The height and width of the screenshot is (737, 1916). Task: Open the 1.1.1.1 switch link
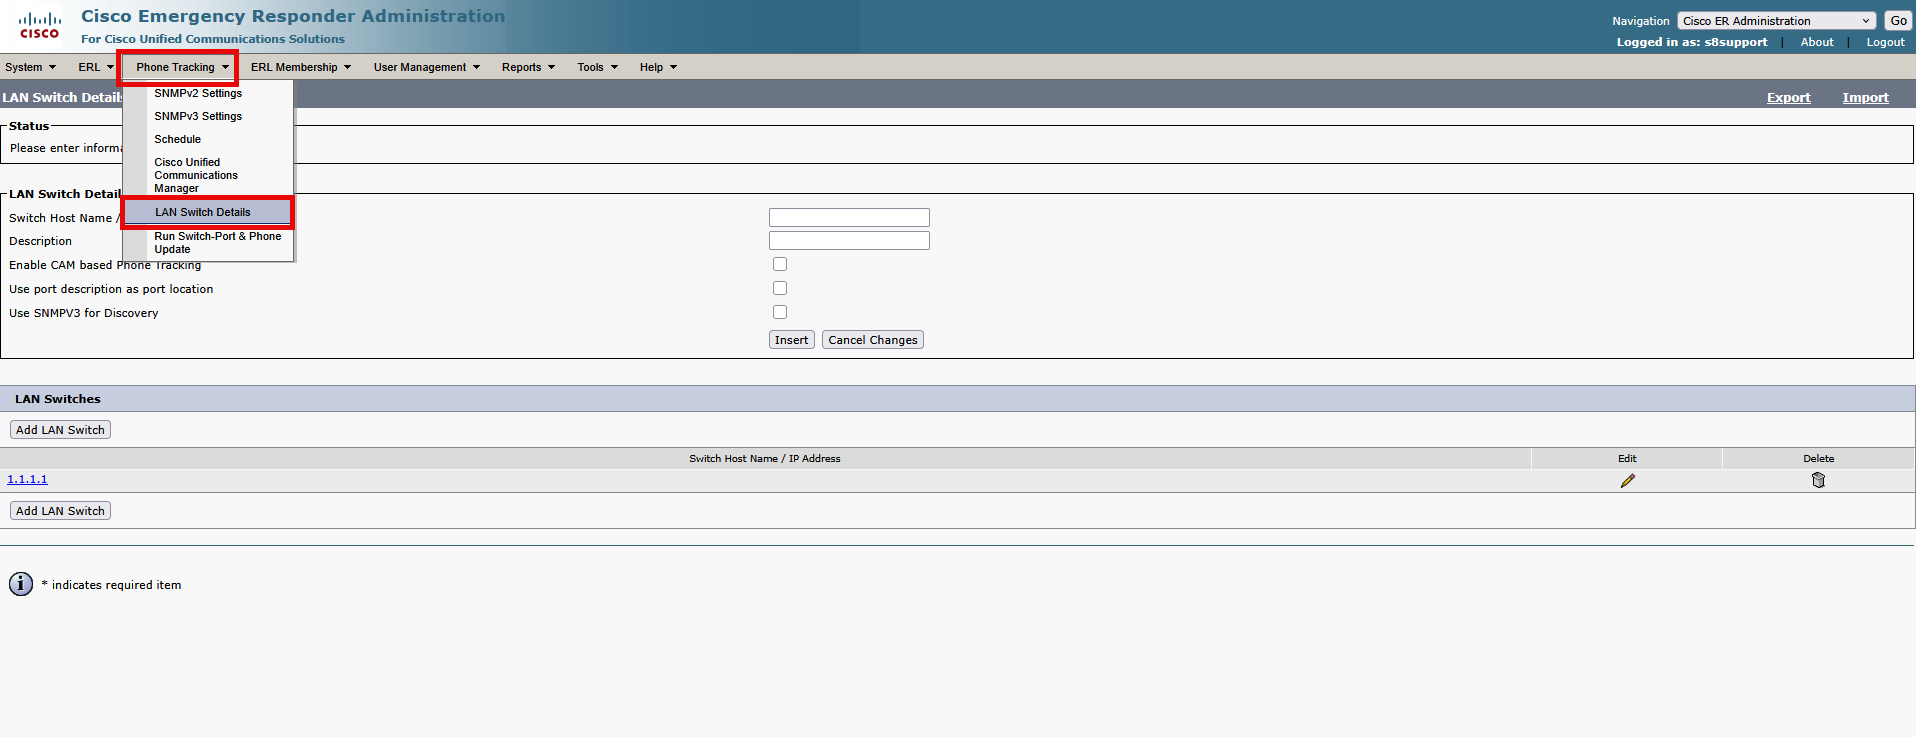tap(27, 479)
